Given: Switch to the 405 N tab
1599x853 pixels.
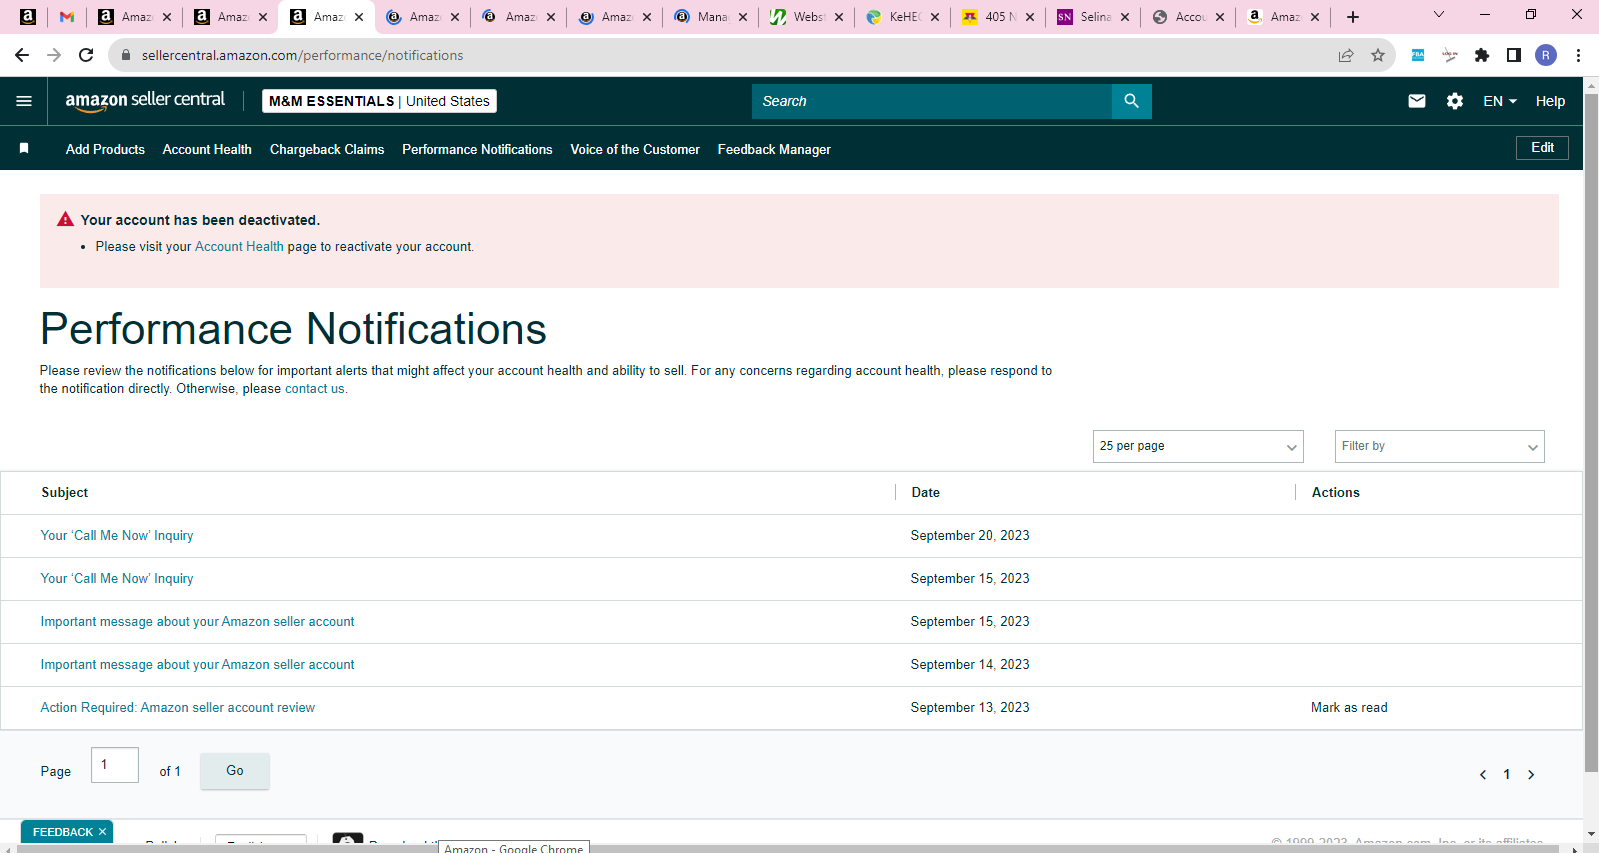Looking at the screenshot, I should (999, 17).
